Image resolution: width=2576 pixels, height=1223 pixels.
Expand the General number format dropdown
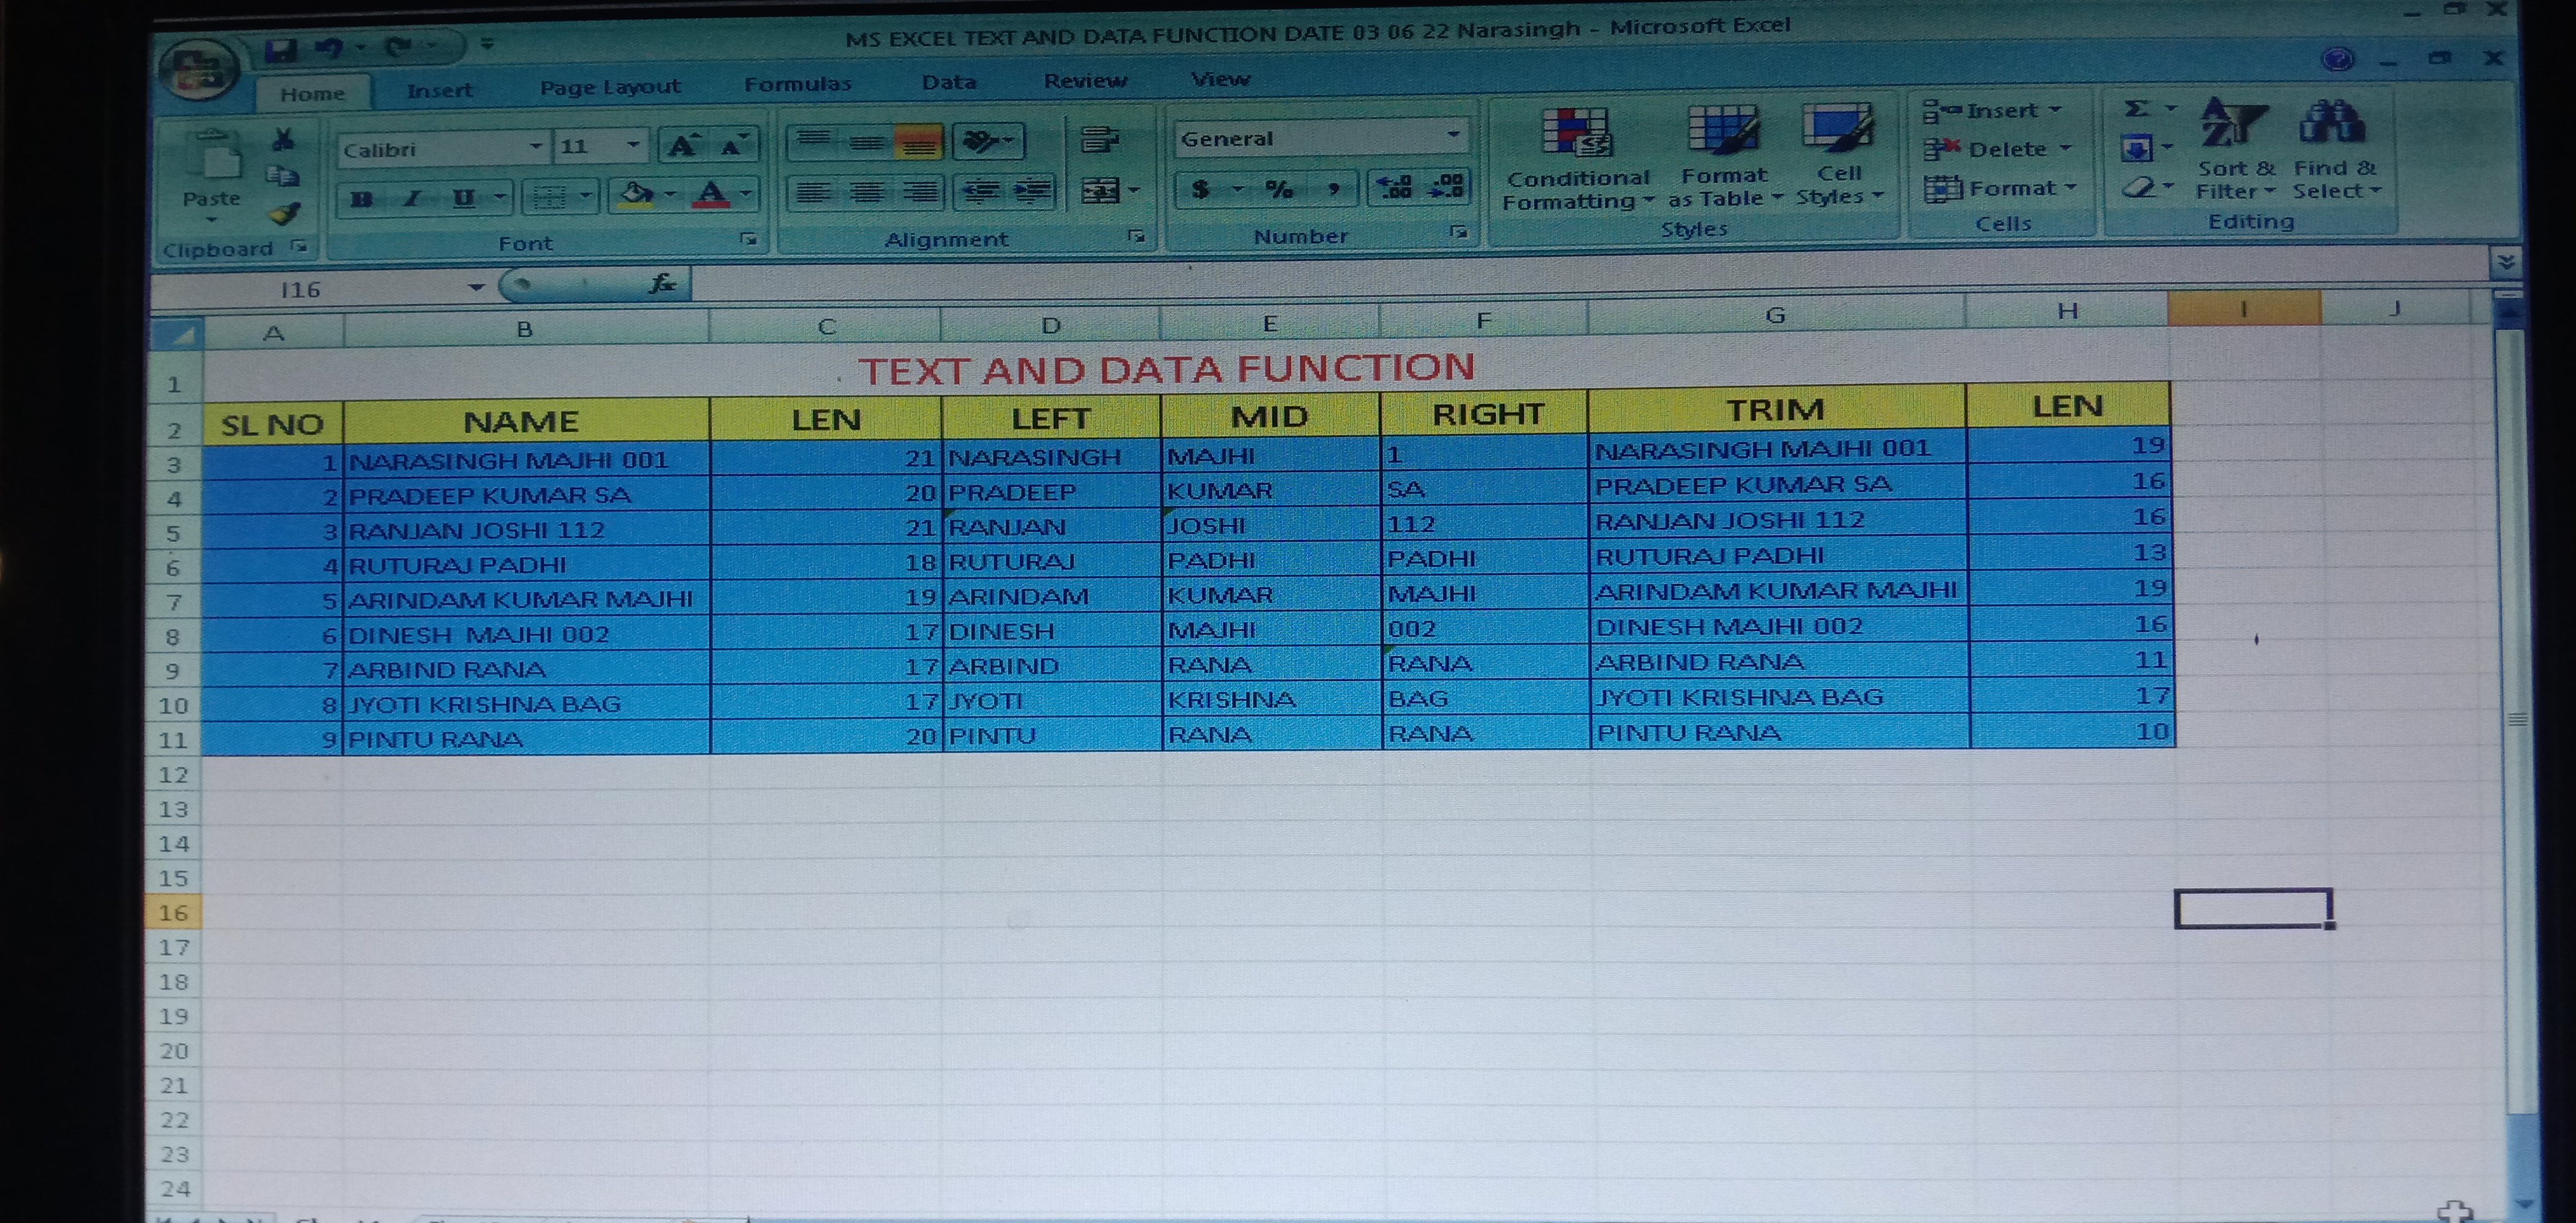1453,135
